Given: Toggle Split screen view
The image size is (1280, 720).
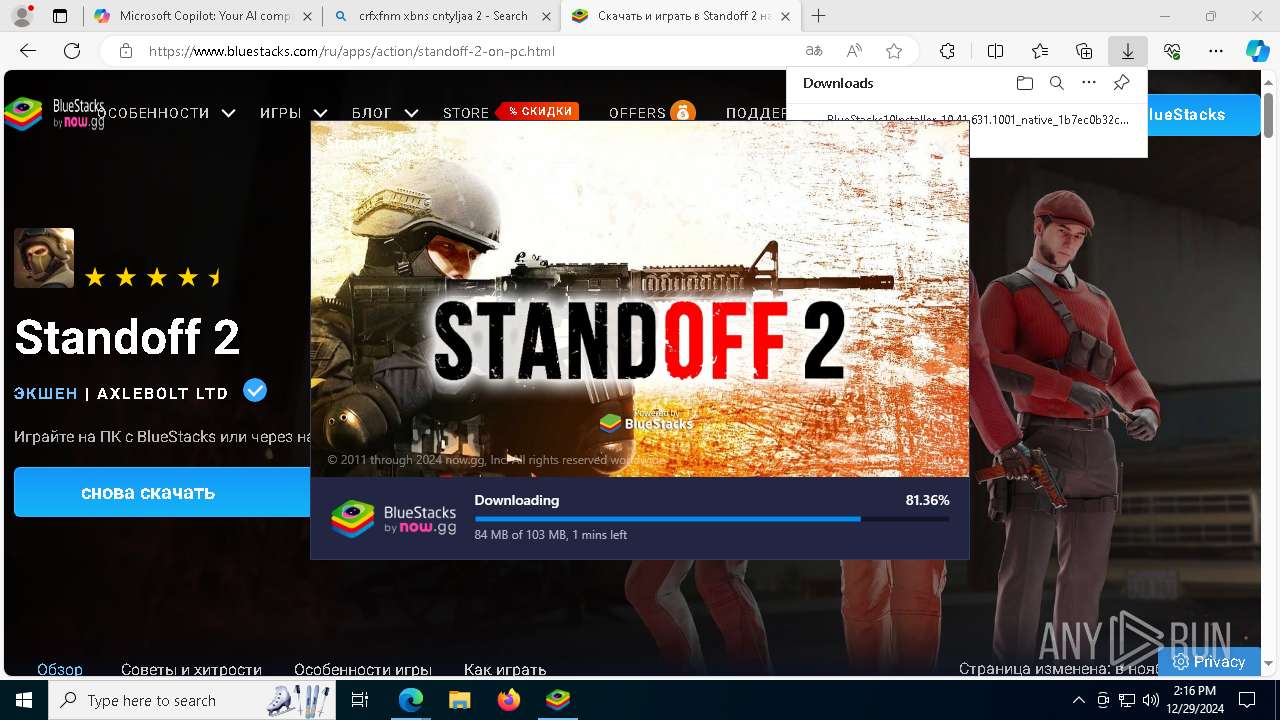Looking at the screenshot, I should (995, 51).
